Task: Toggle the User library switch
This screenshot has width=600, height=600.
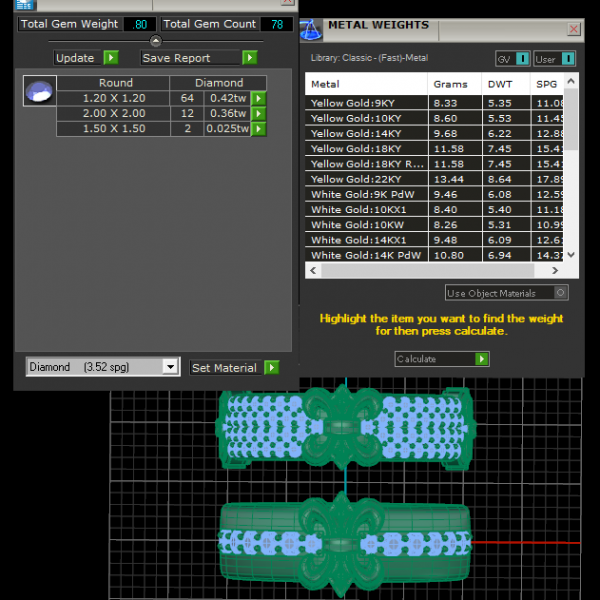Action: pos(568,60)
